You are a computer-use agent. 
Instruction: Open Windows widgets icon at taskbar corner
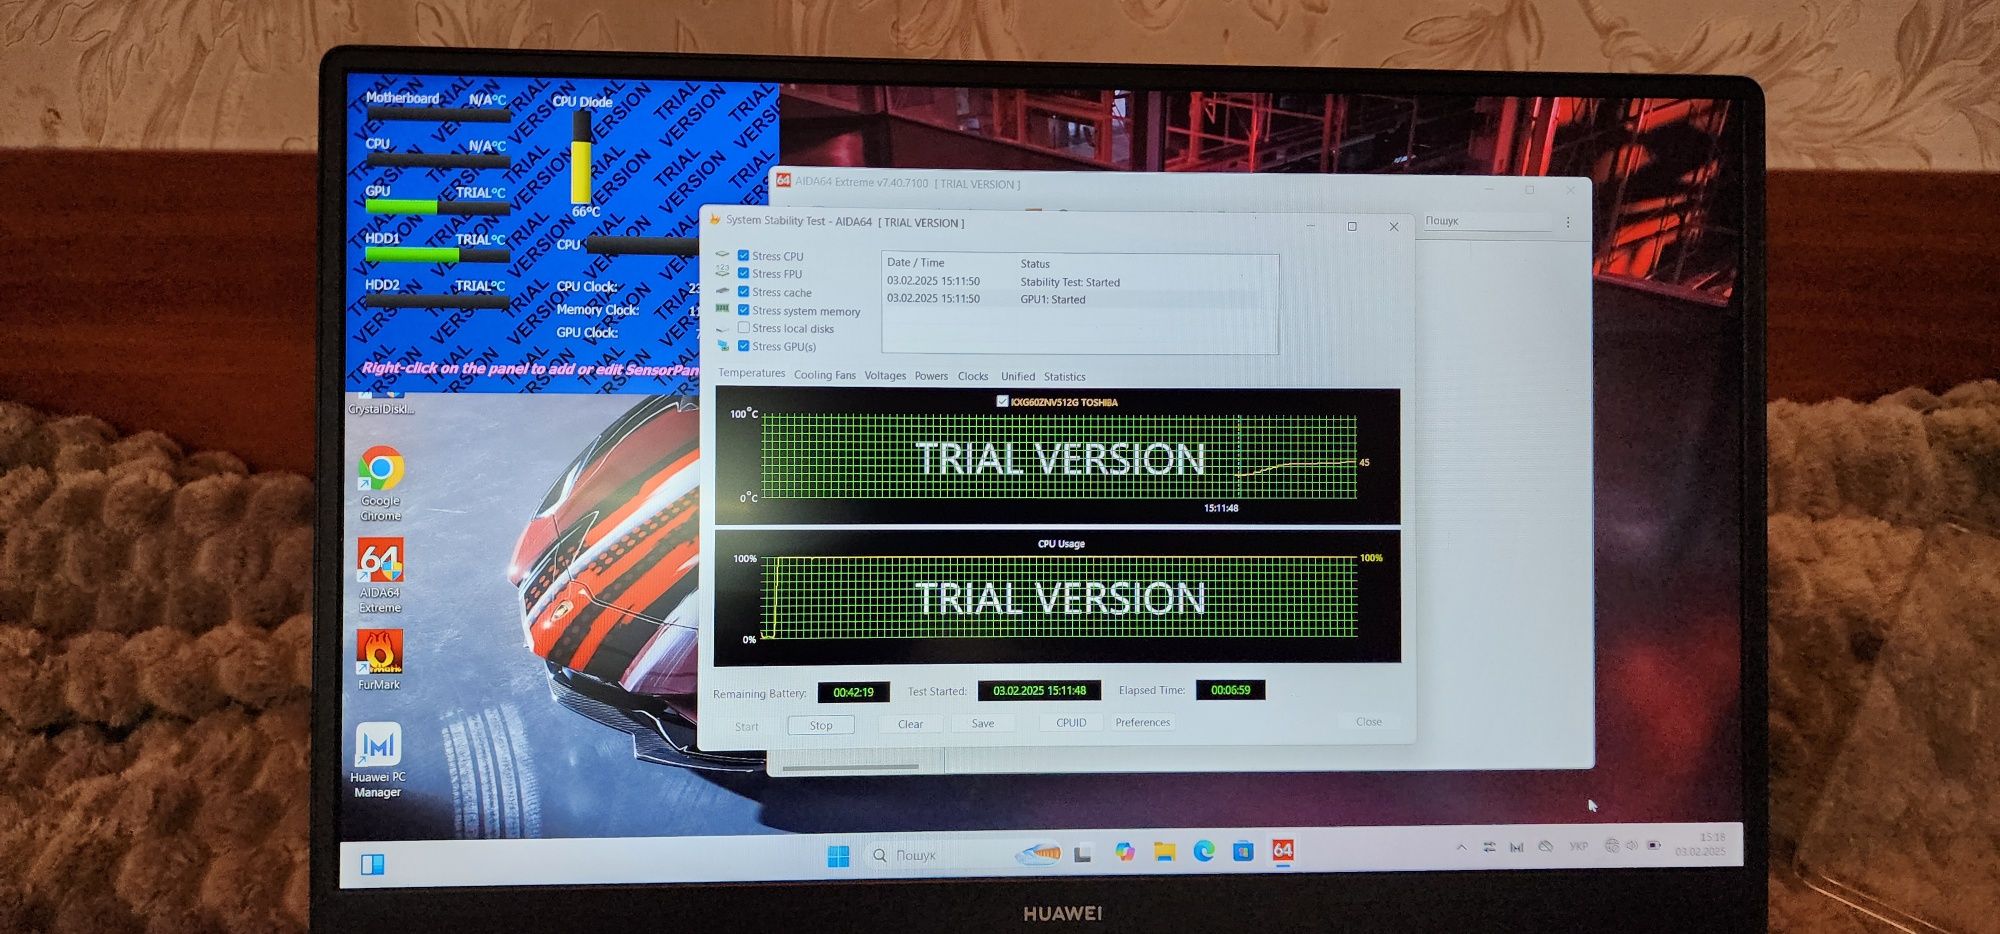click(372, 864)
